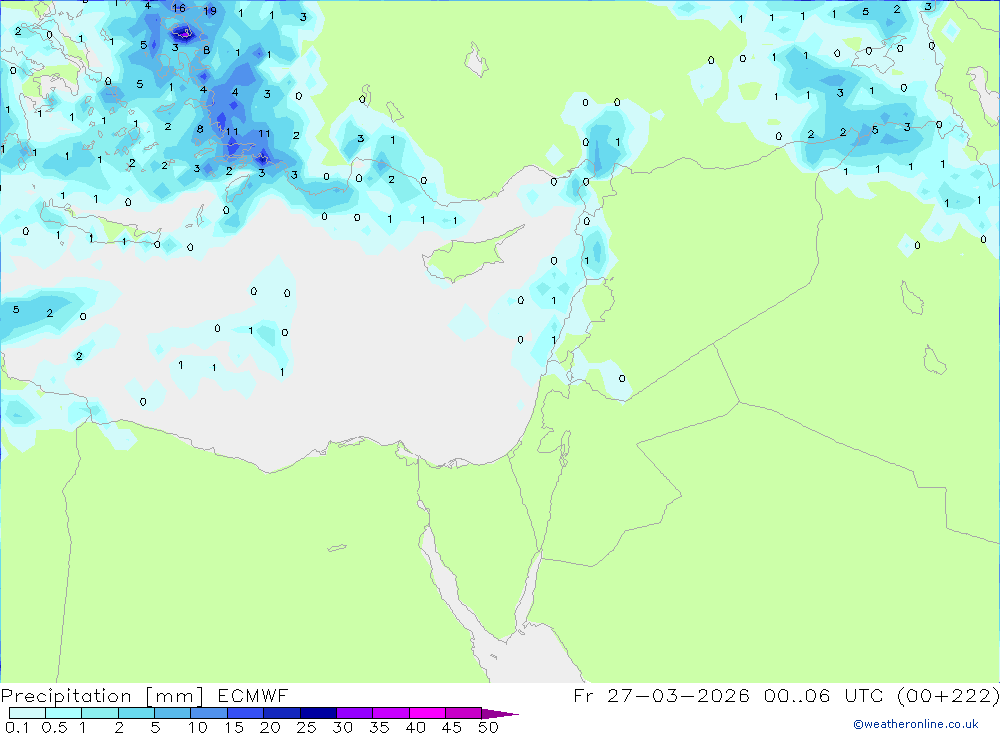Click the 'ECMWF' model label
This screenshot has width=1000, height=733.
(253, 695)
